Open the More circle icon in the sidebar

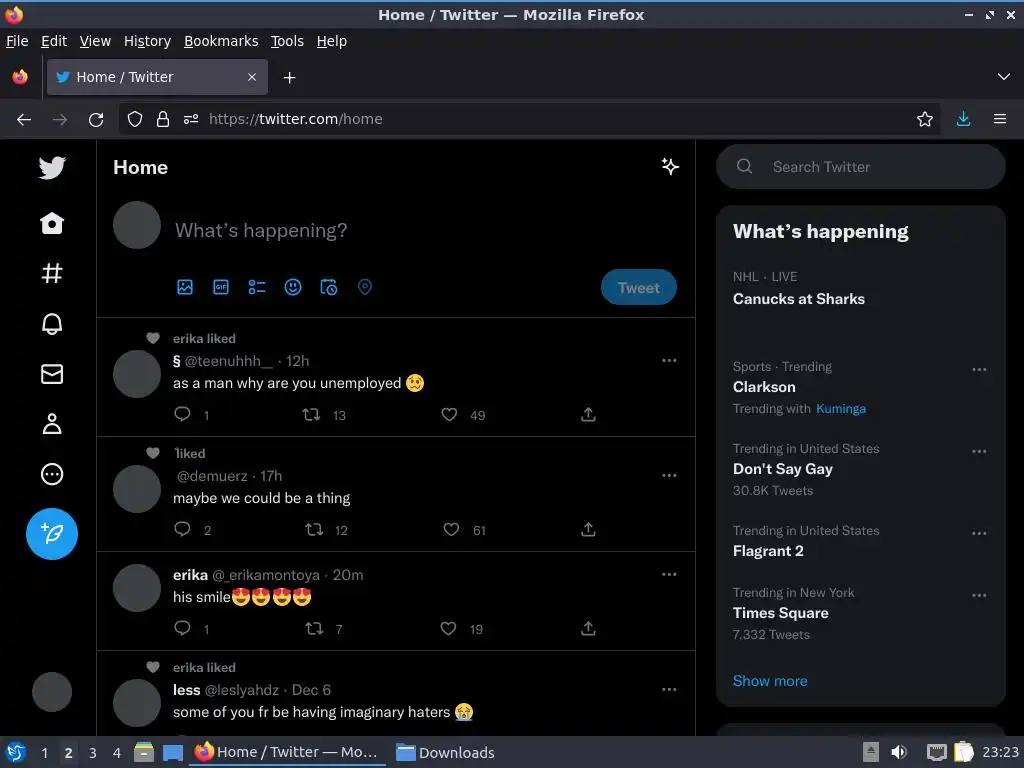(x=52, y=474)
